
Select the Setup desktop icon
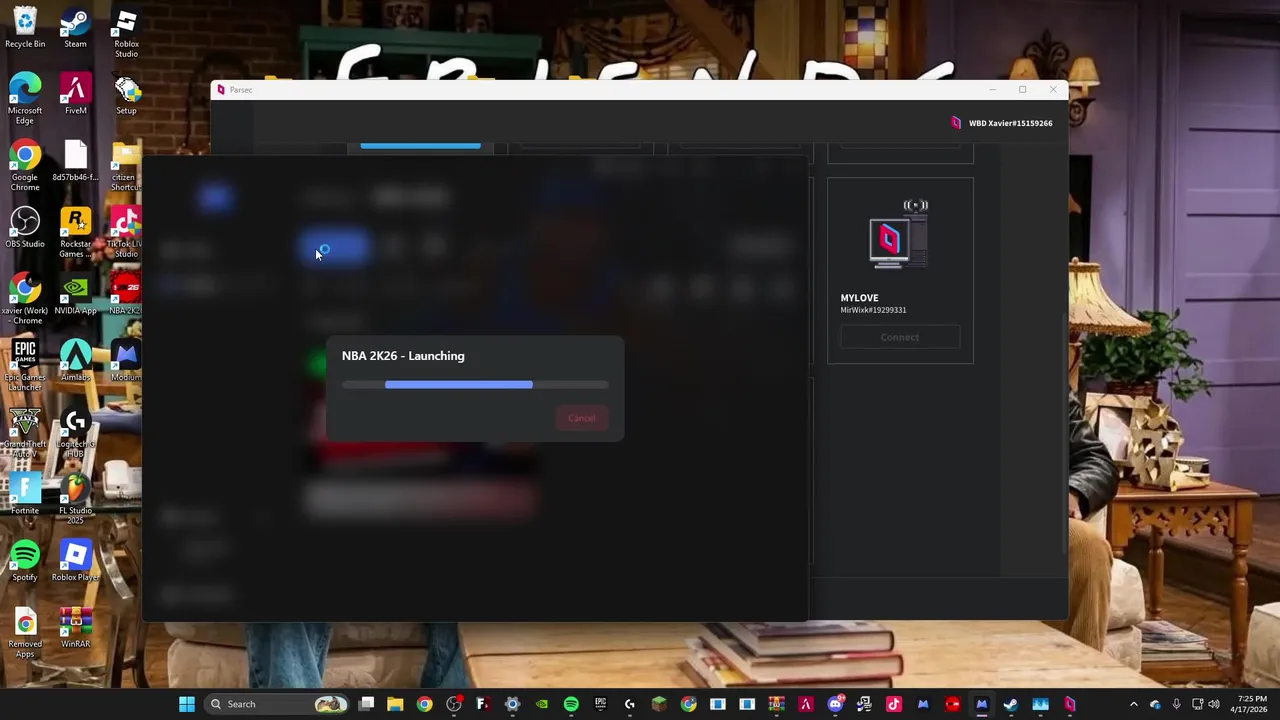point(126,94)
